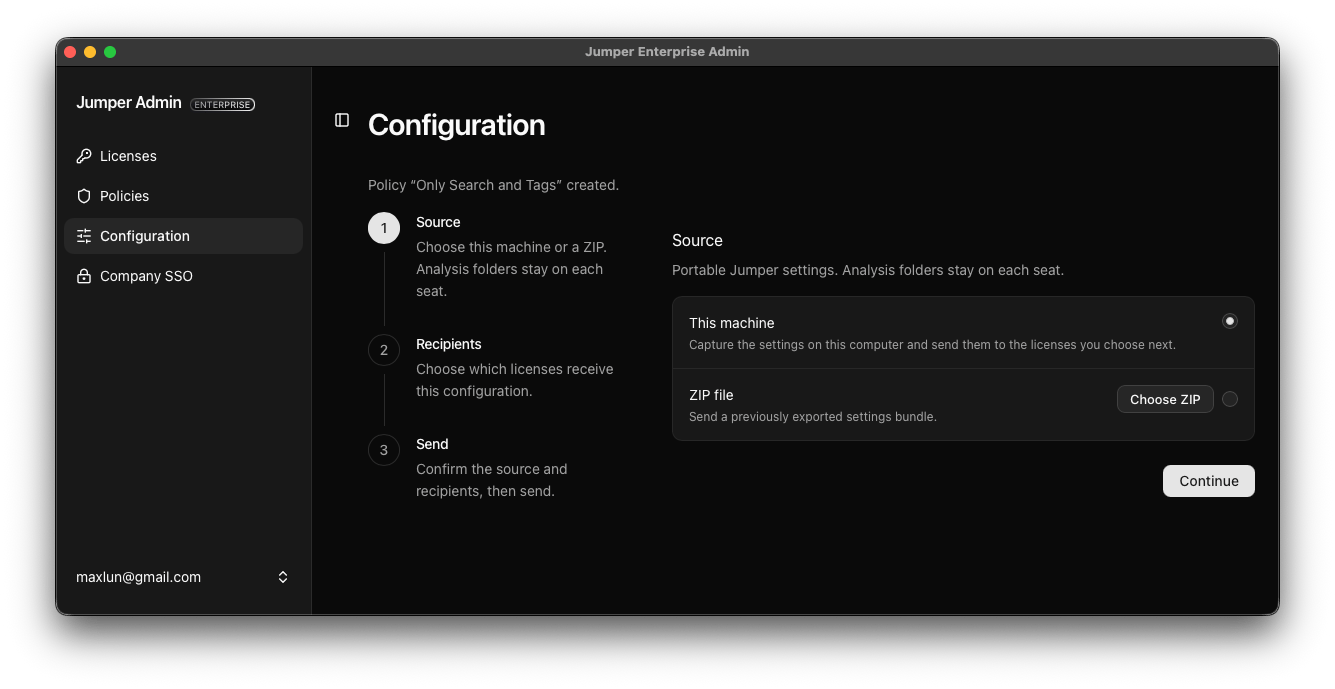1335x689 pixels.
Task: Click the Choose ZIP button
Action: point(1165,399)
